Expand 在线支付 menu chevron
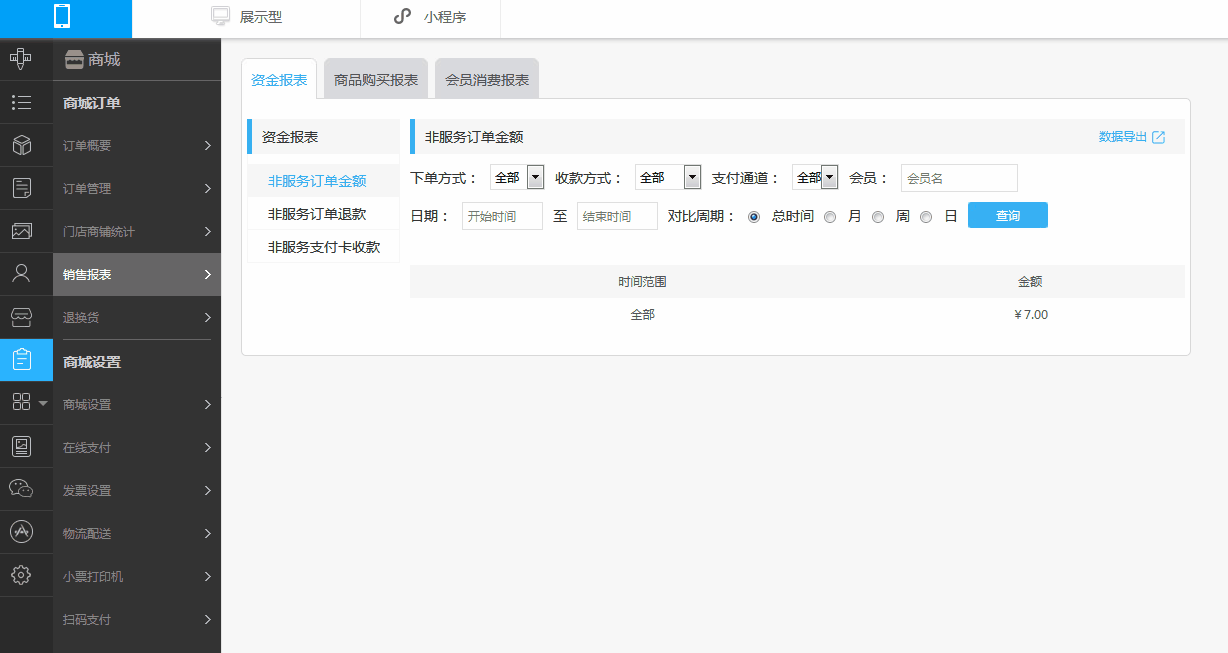Screen dimensions: 1228x653 (x=208, y=447)
